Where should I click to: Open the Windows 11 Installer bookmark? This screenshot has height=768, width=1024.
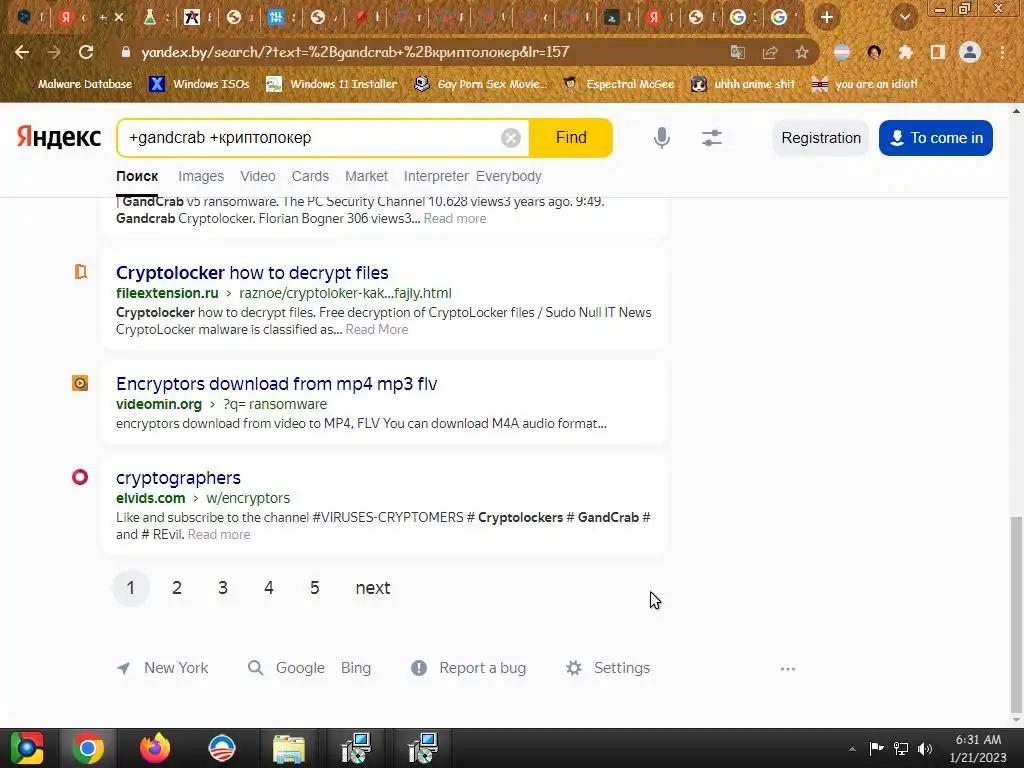click(x=332, y=84)
